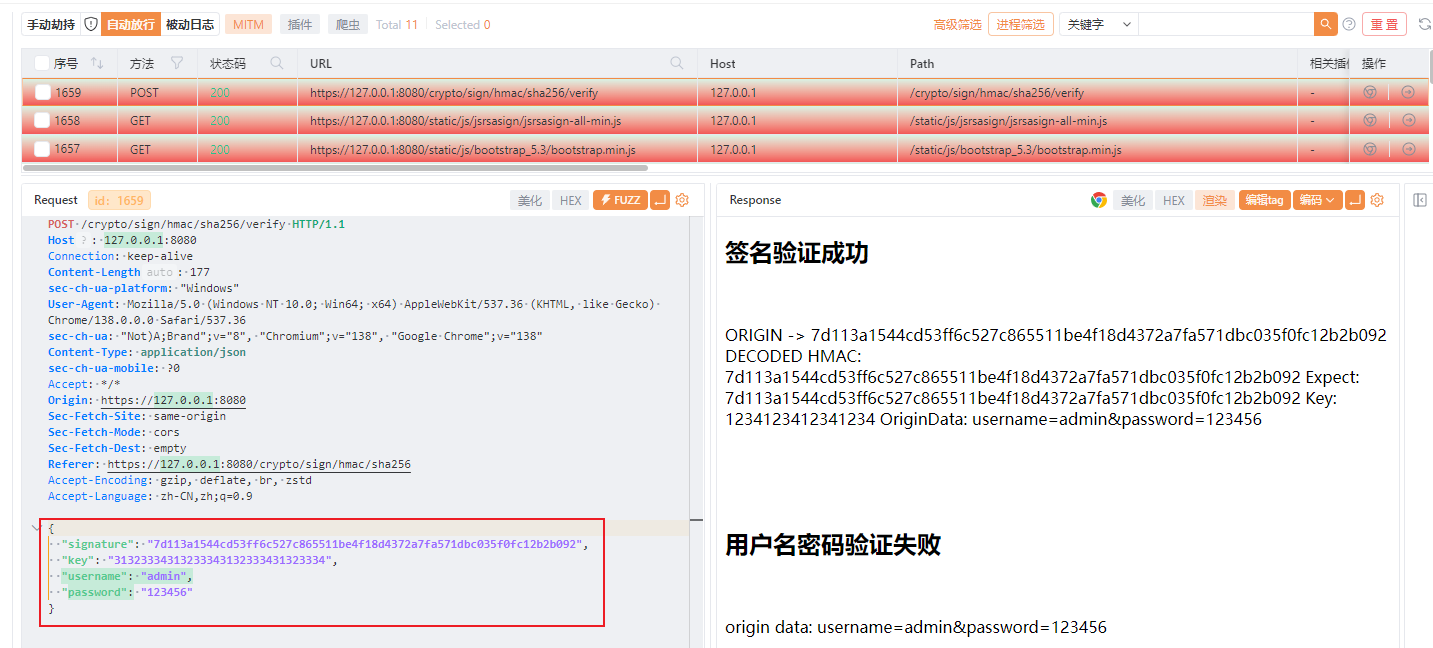Click the "password" key in the JSON
This screenshot has width=1433, height=648.
95,592
